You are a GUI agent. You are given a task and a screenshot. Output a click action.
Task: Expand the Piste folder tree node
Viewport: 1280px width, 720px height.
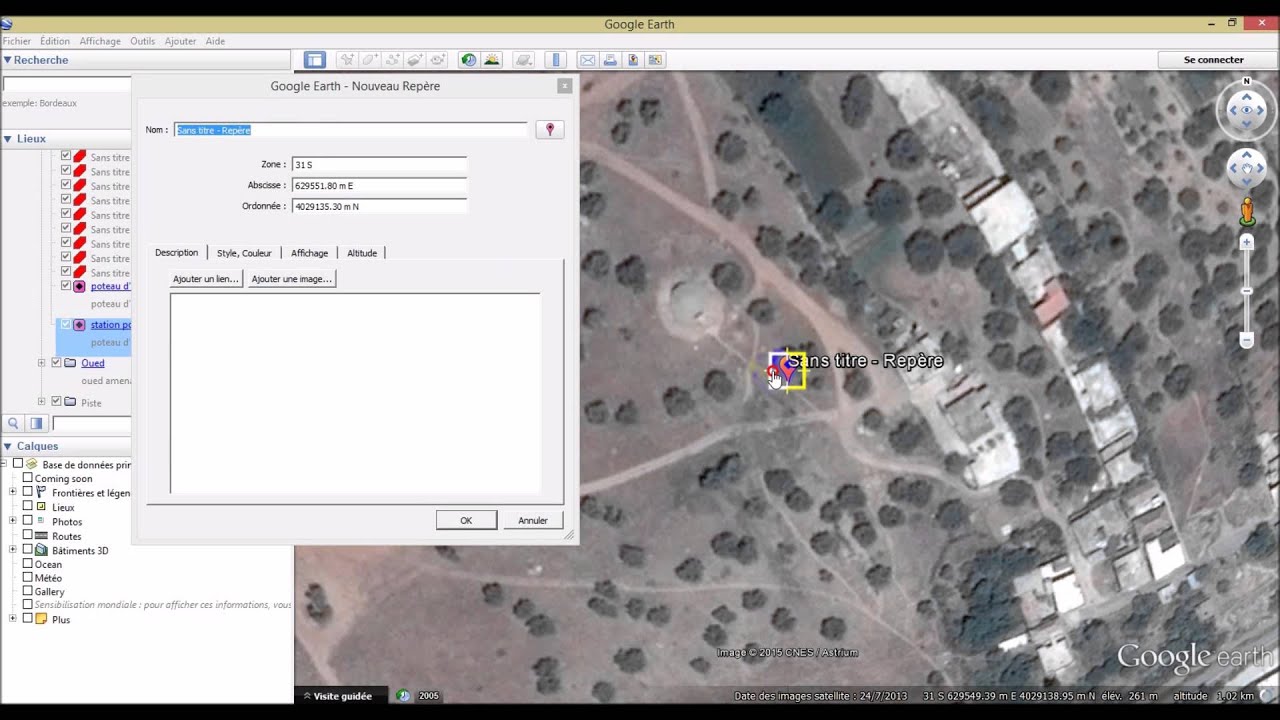coord(42,402)
